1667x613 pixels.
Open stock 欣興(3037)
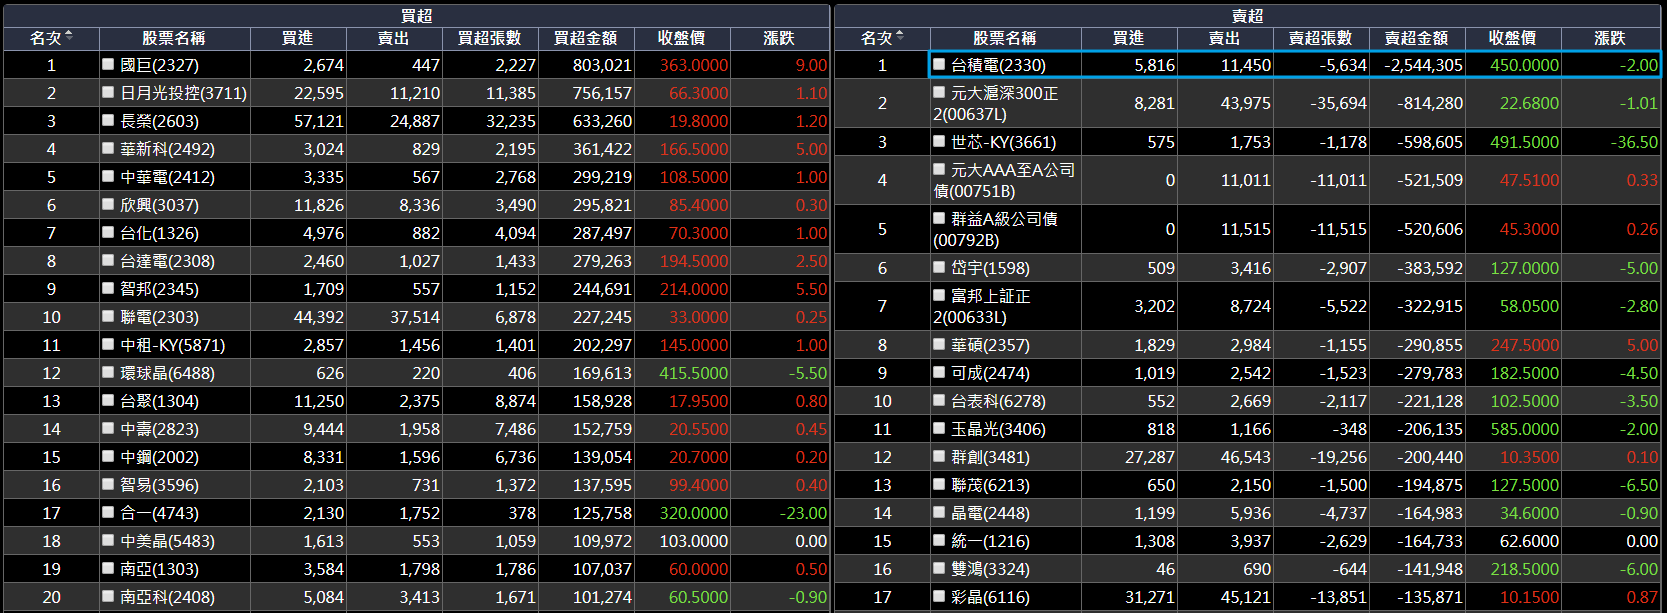point(159,205)
